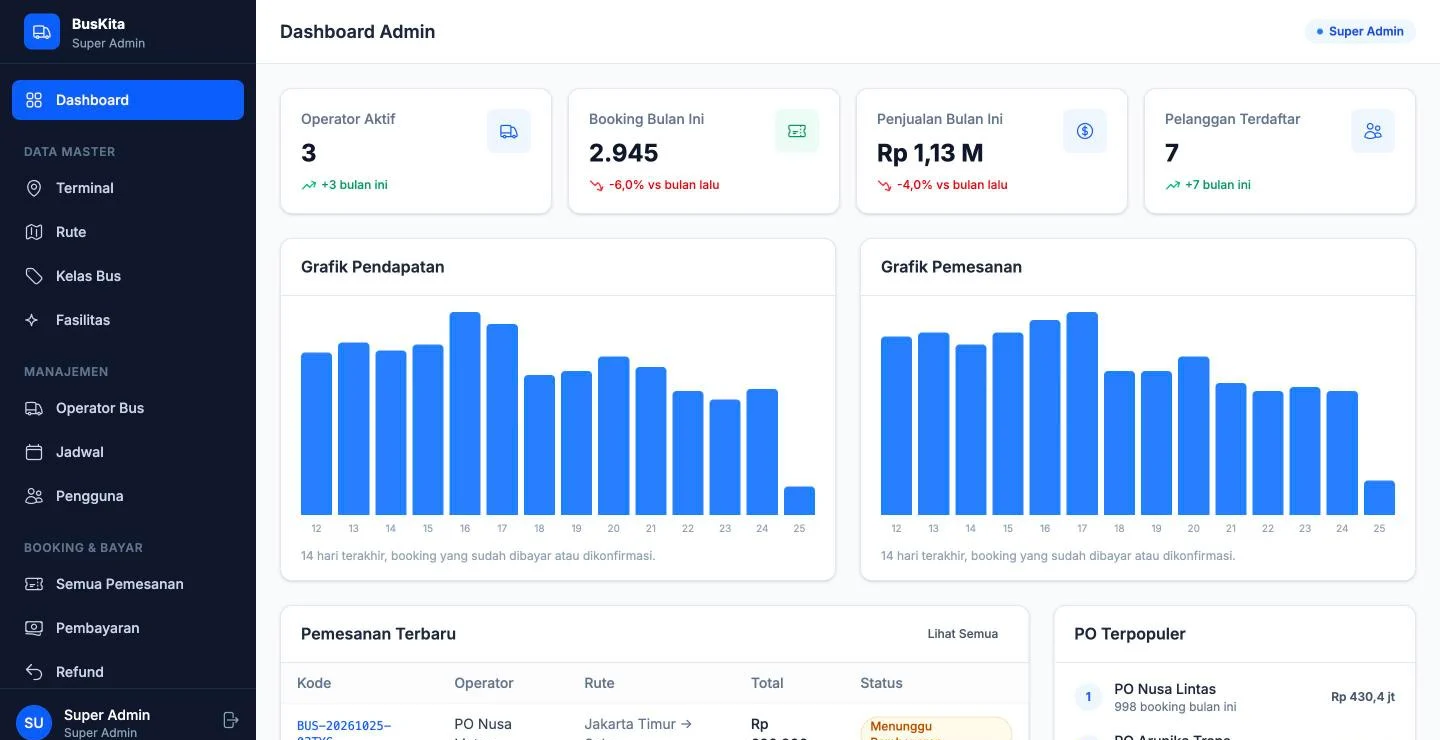Click the SU avatar circle
This screenshot has width=1440, height=740.
34,722
